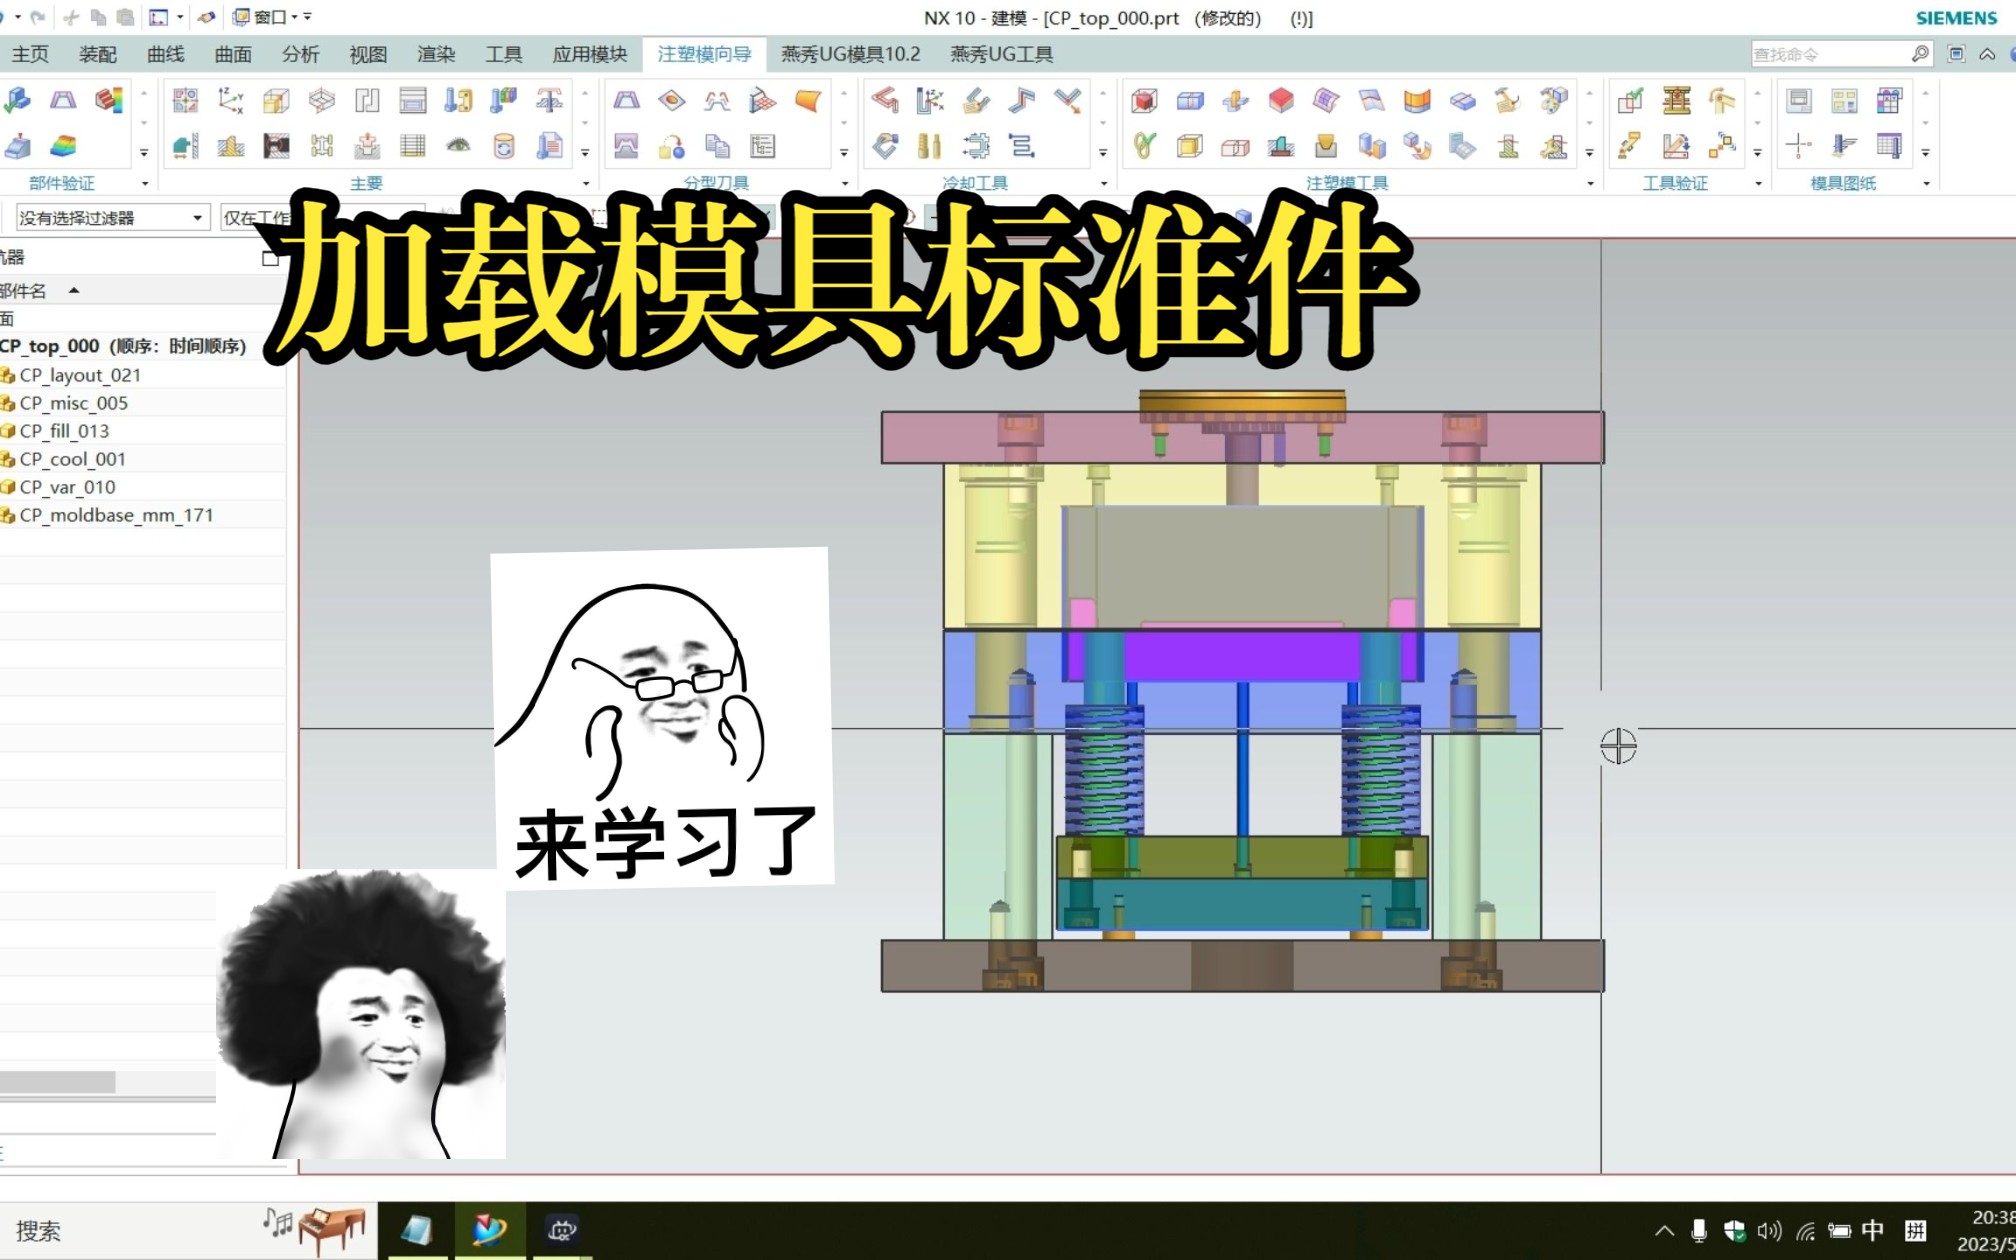Open the Mold Base Library tool
This screenshot has width=2016, height=1260.
[413, 100]
